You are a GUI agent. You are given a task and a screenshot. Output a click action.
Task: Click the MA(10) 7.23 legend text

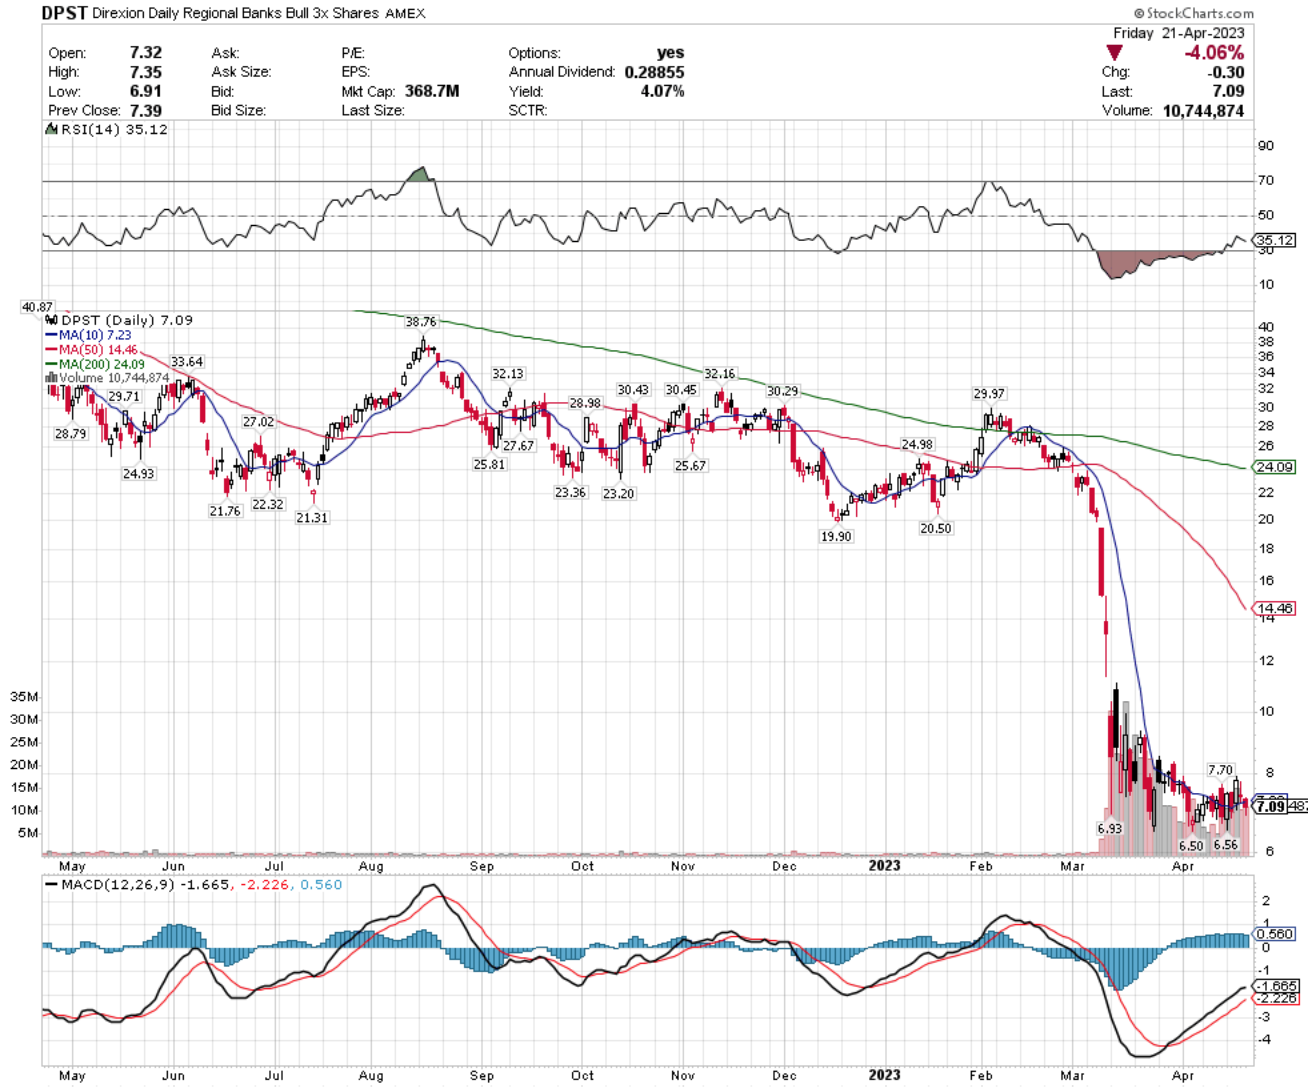[95, 335]
